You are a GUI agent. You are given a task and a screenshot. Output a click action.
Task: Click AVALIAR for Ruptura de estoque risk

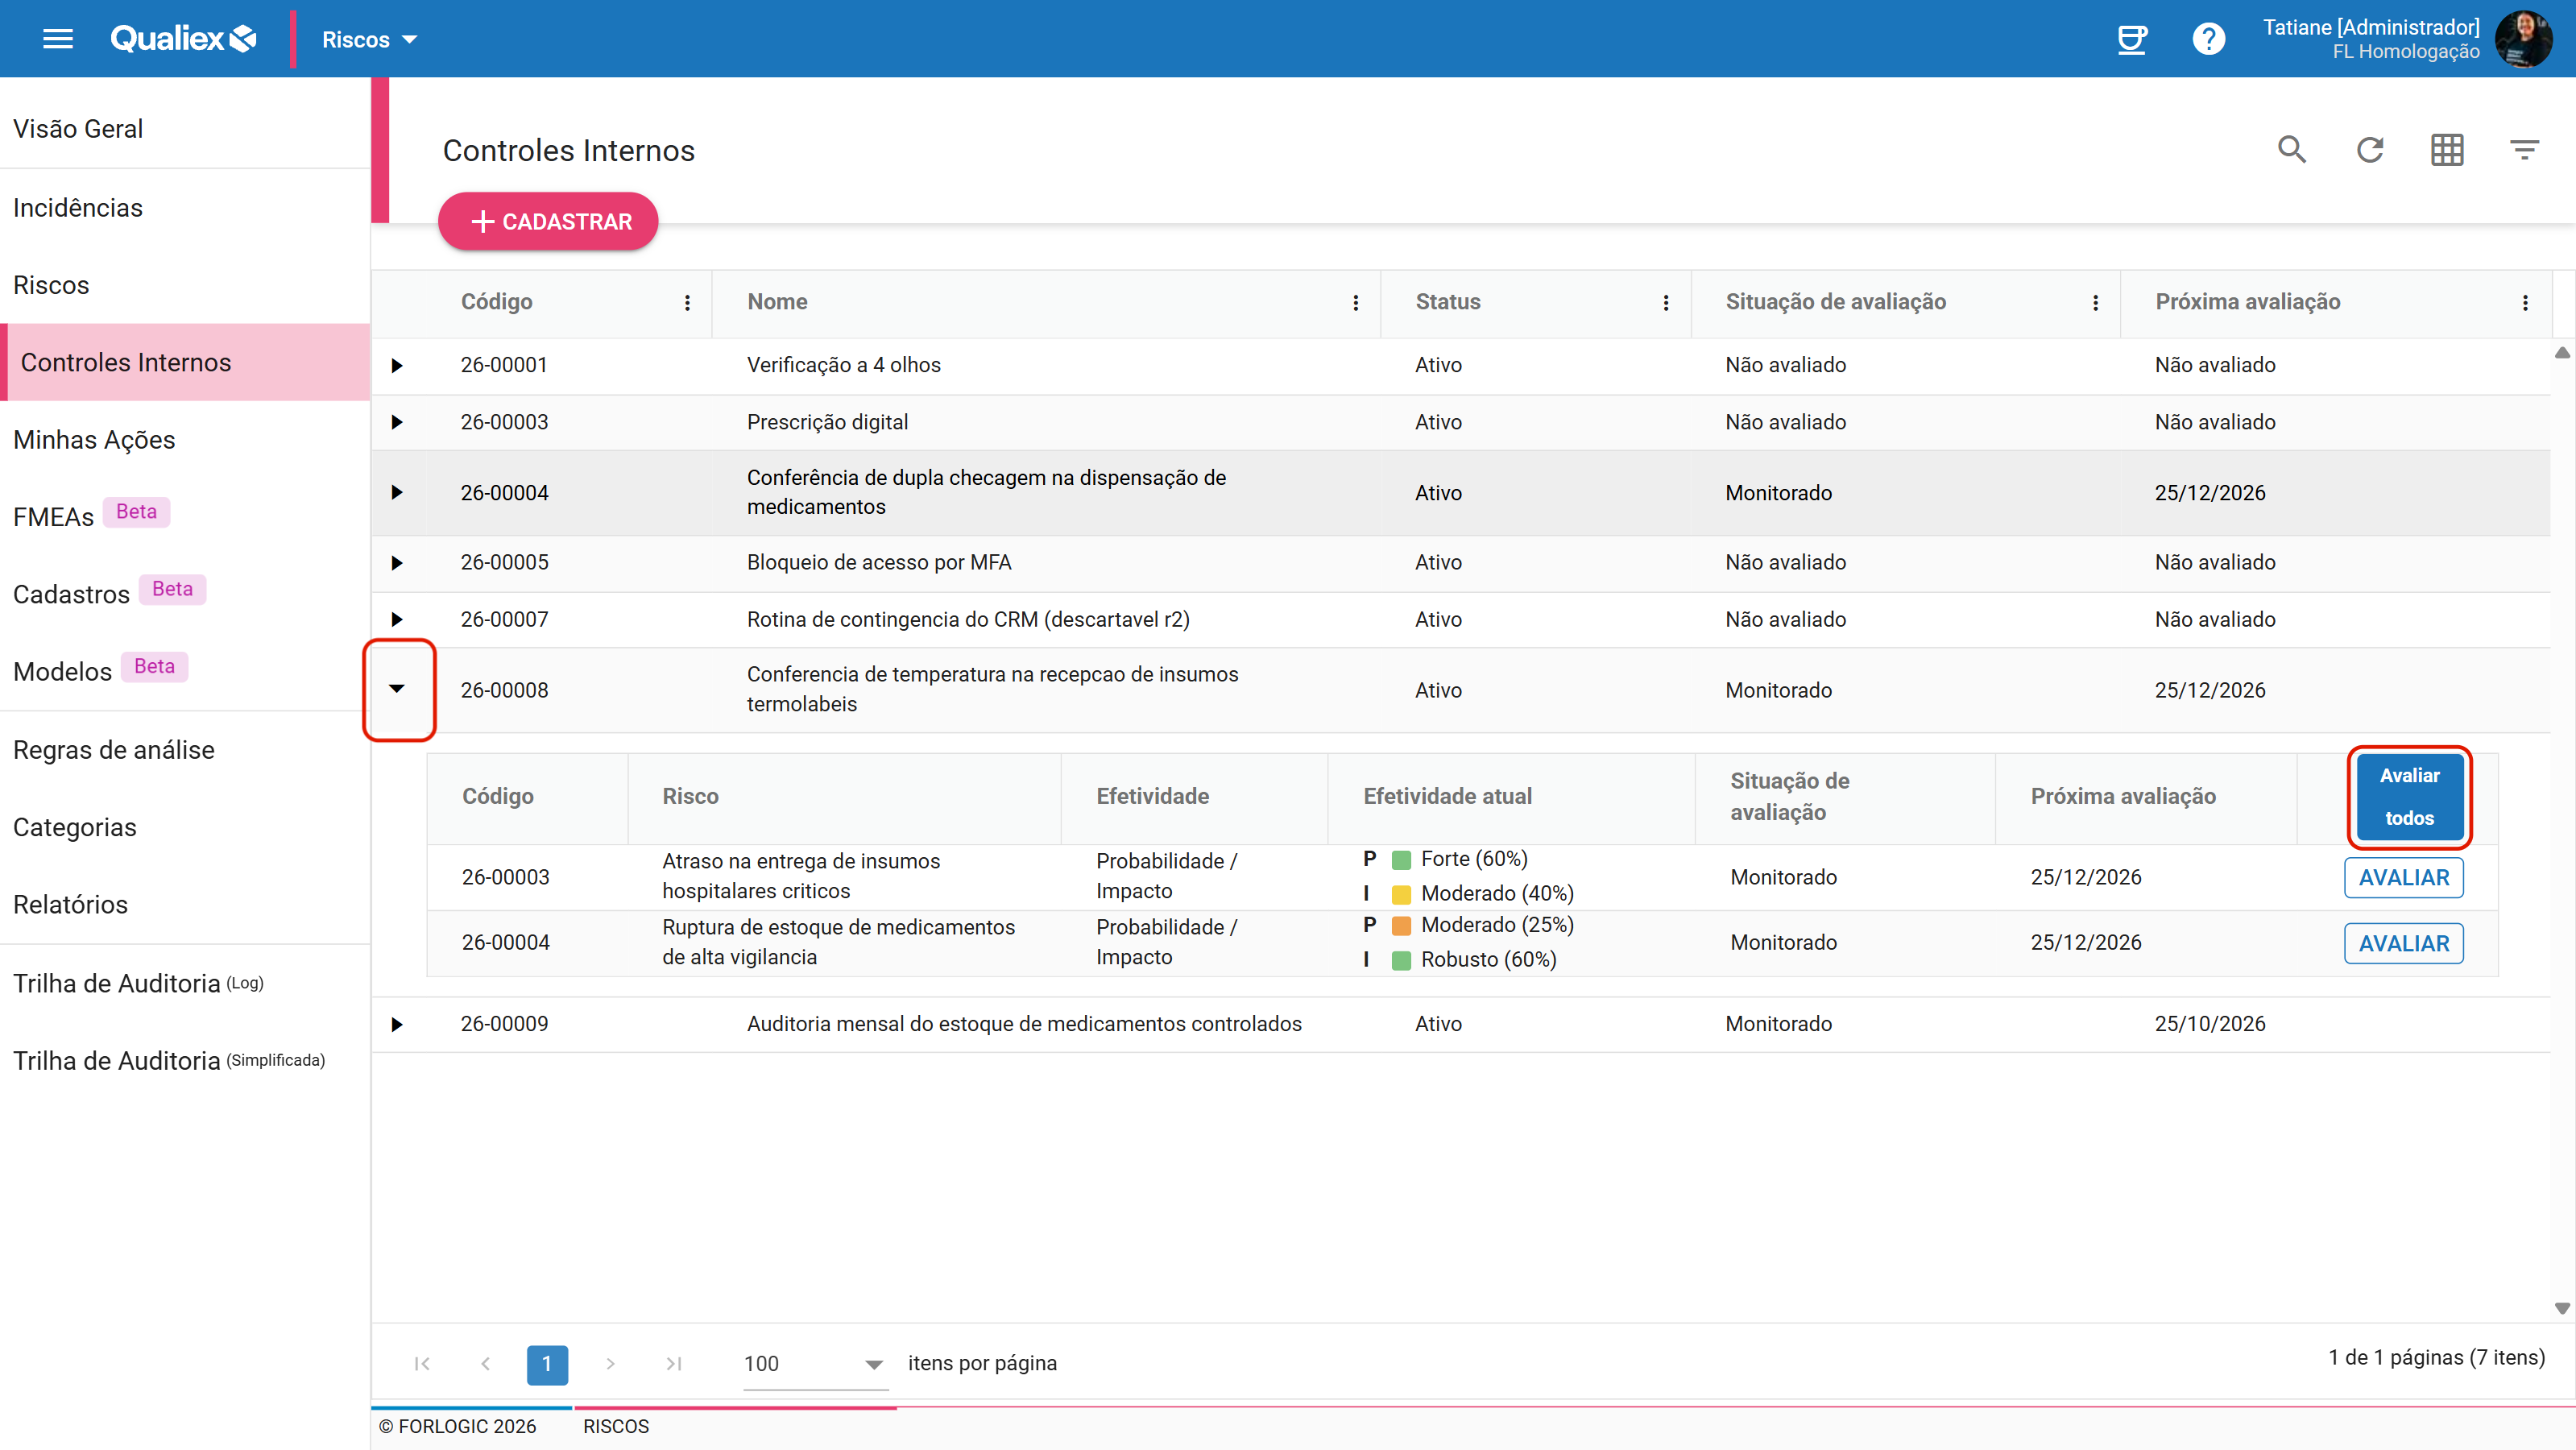point(2404,944)
